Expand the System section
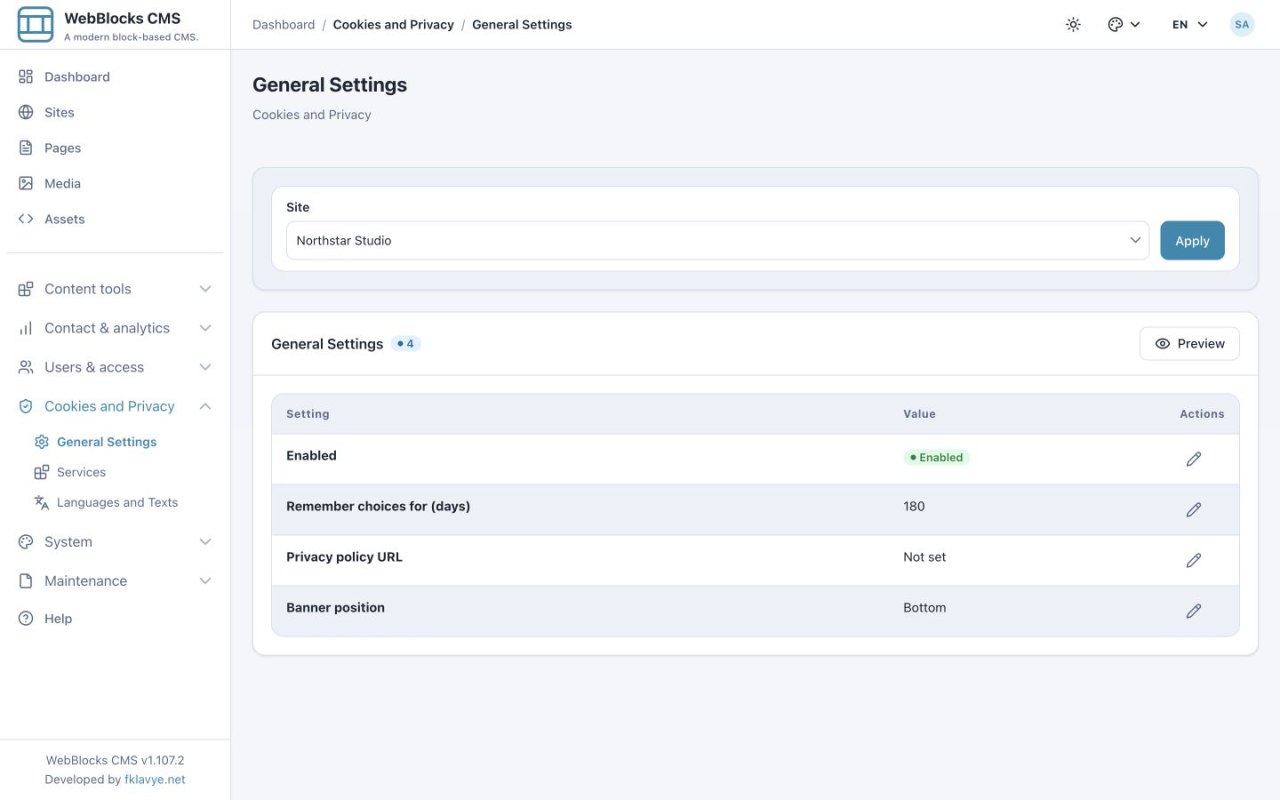1280x800 pixels. [115, 542]
